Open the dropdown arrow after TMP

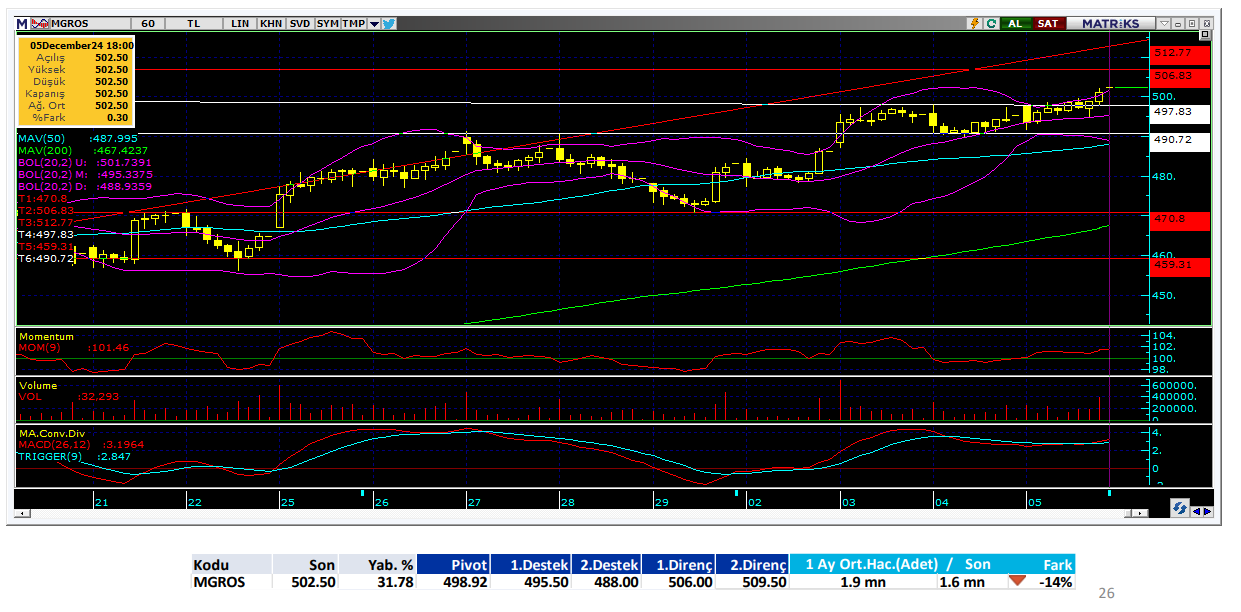point(374,23)
